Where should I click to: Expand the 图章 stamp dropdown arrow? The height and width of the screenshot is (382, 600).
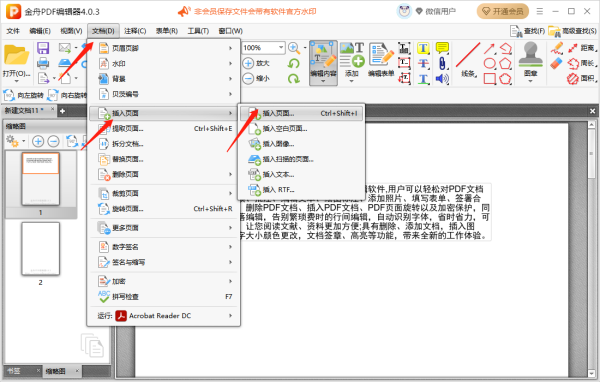pyautogui.click(x=530, y=81)
